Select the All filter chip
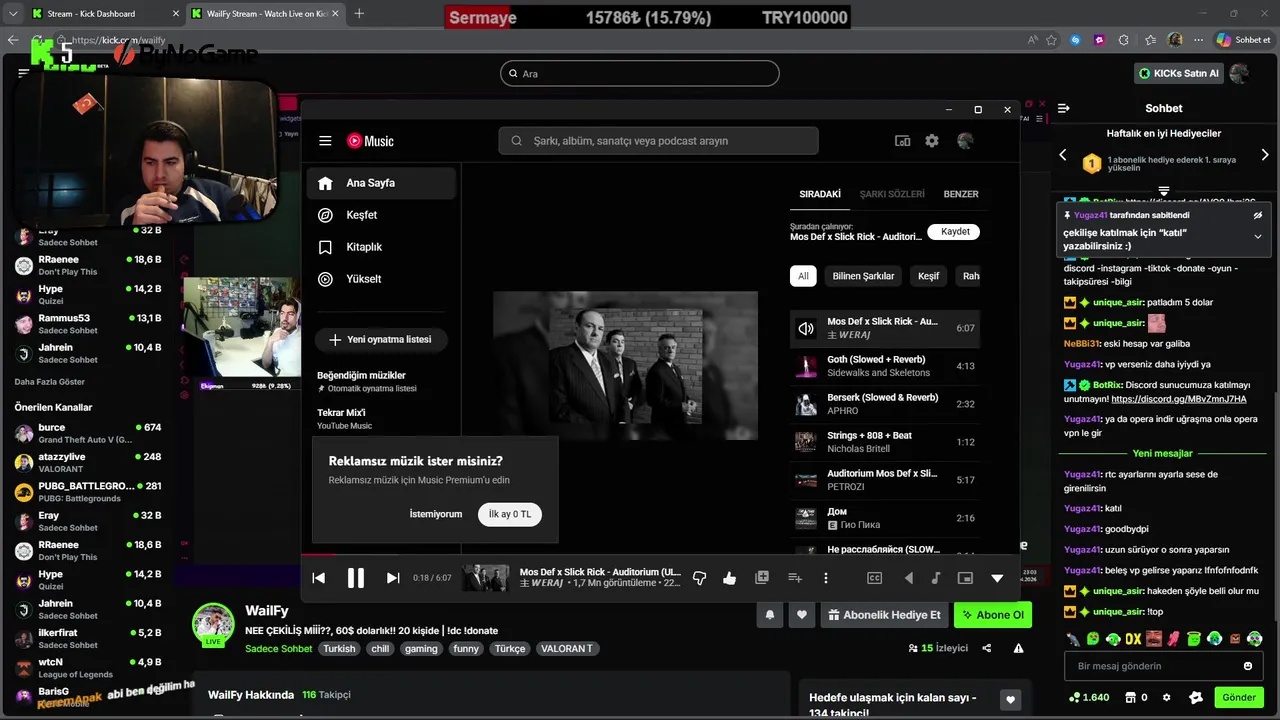Image resolution: width=1280 pixels, height=720 pixels. pos(803,276)
